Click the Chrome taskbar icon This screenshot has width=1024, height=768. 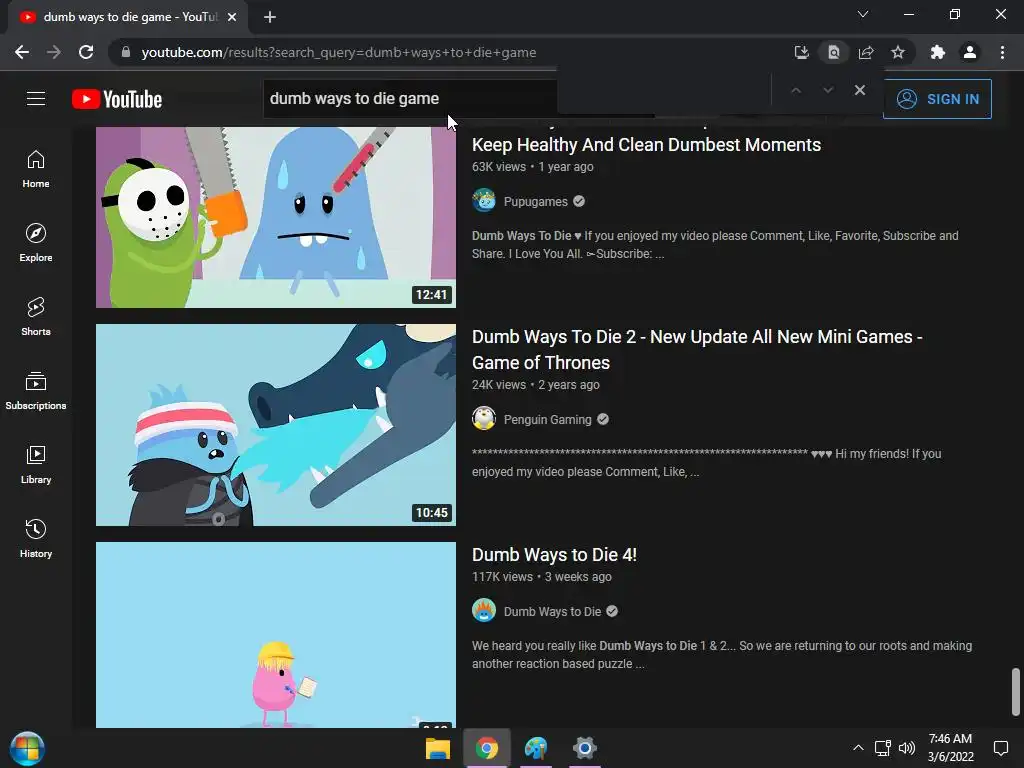click(x=487, y=748)
